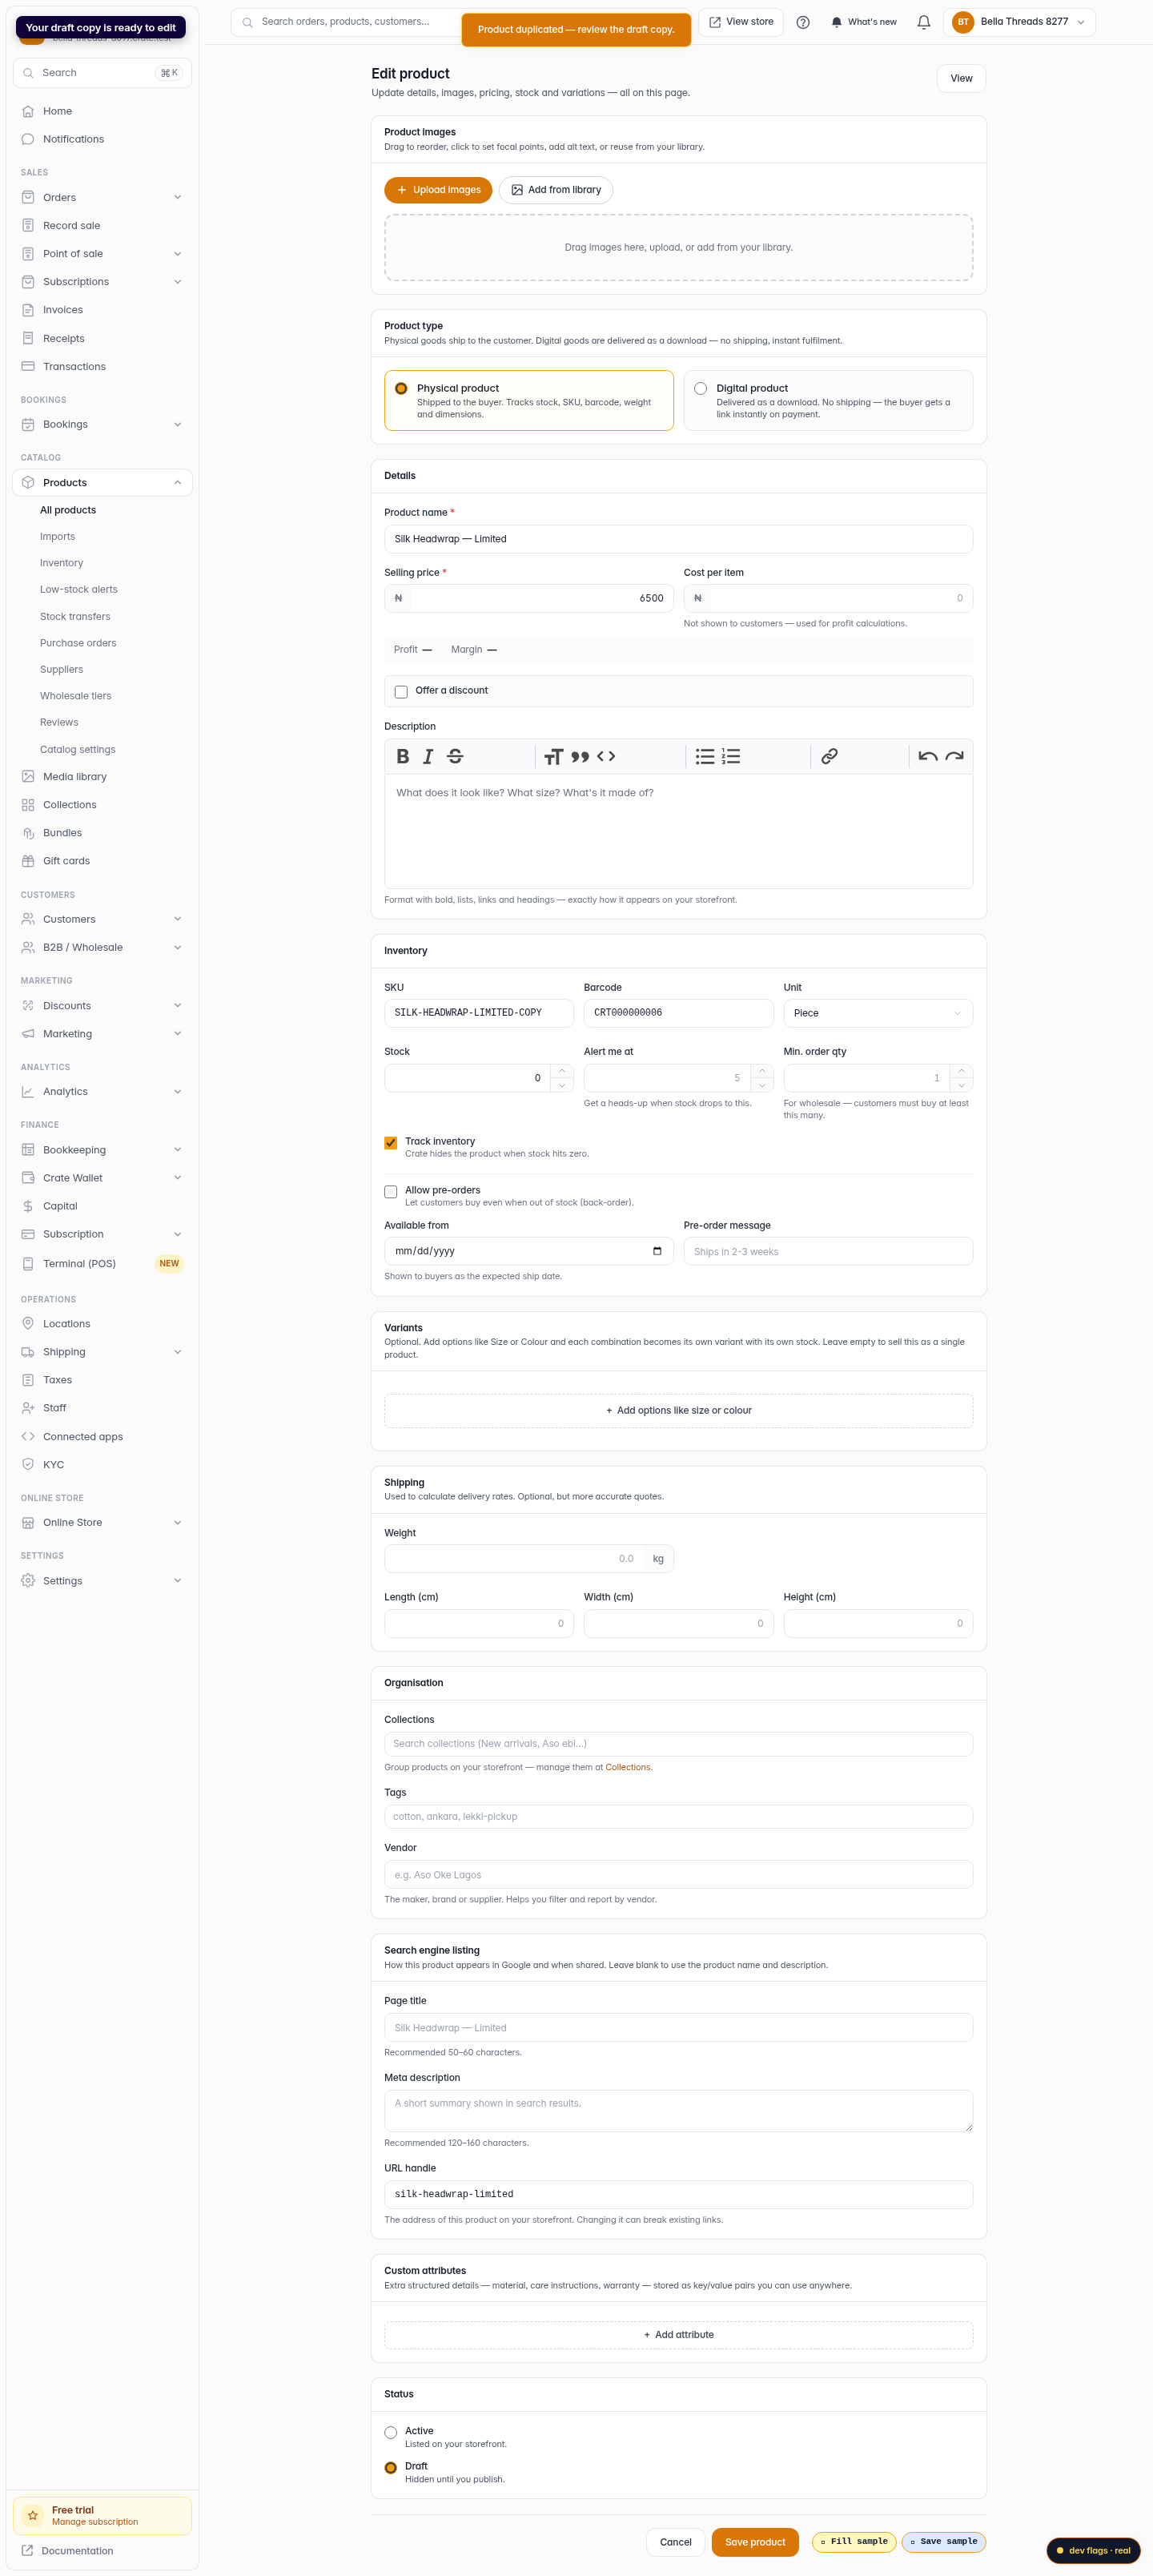
Task: Click the Add attribute button
Action: [x=679, y=2334]
